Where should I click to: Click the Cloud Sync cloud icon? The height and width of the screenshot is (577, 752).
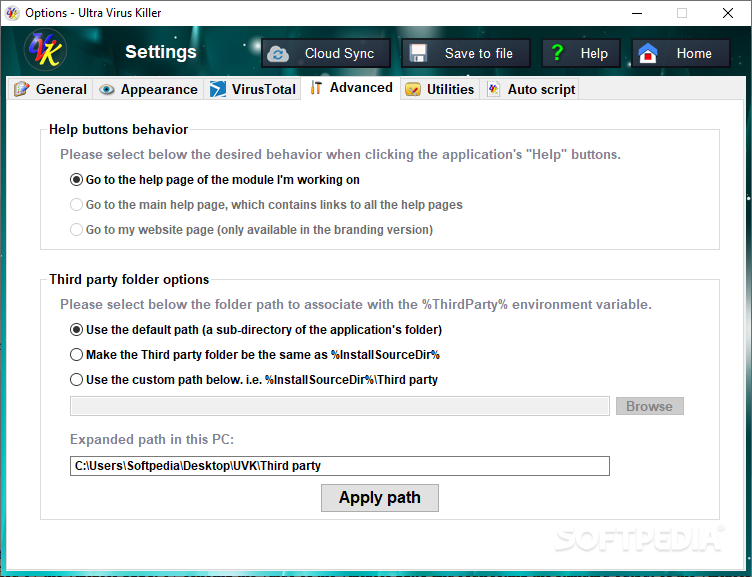pyautogui.click(x=278, y=54)
